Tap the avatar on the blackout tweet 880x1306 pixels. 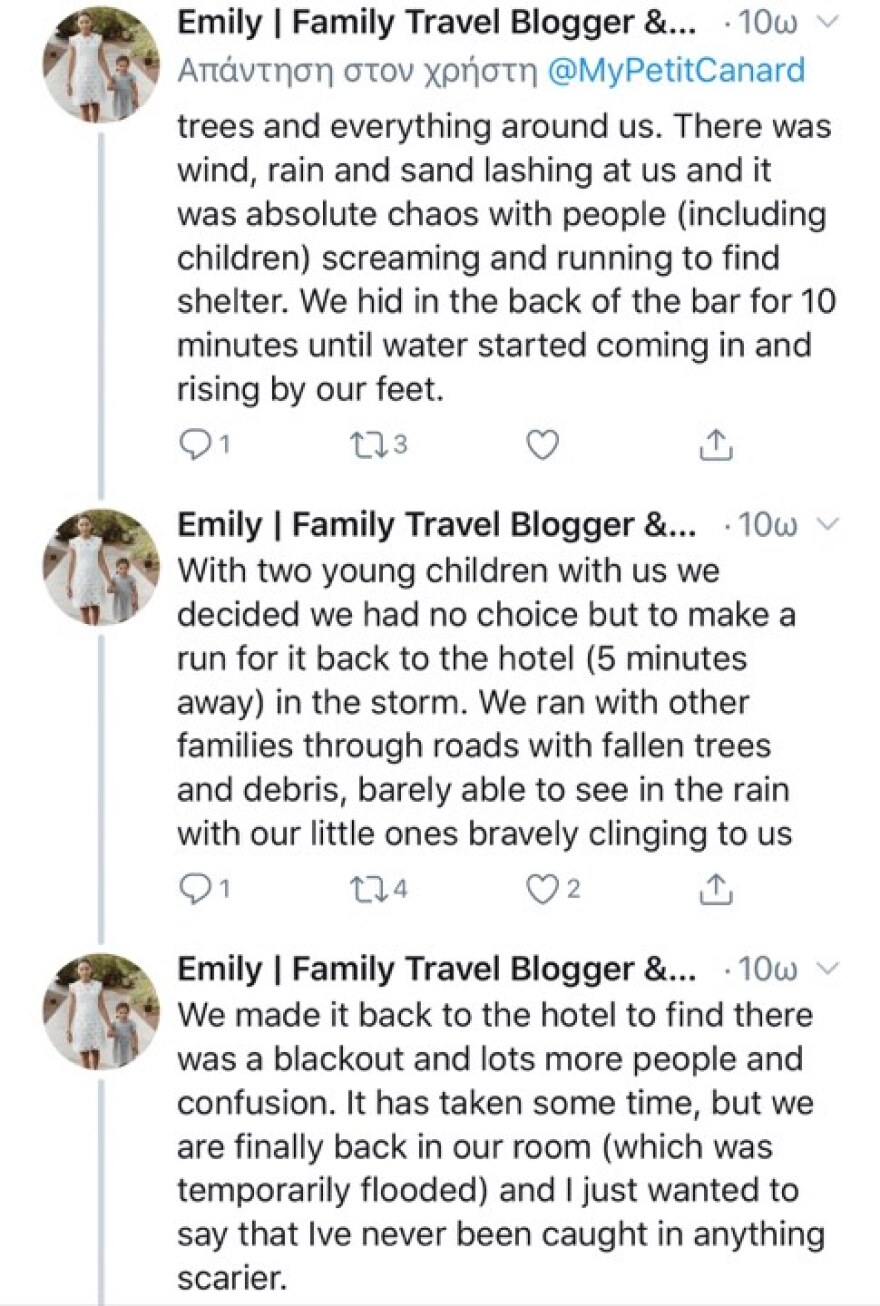(x=100, y=1009)
